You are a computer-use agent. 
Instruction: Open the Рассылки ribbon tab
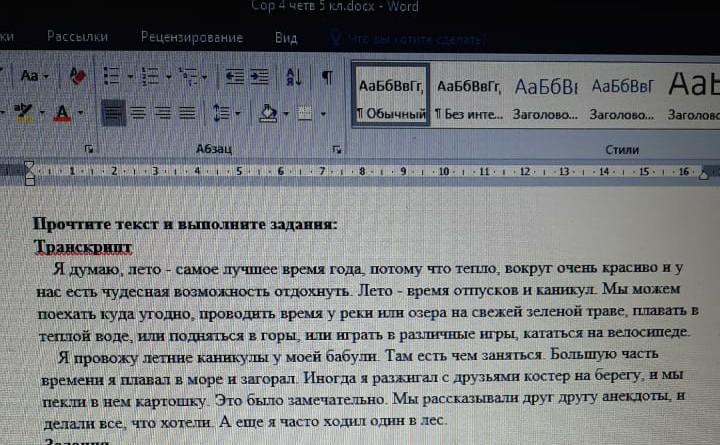pos(77,37)
